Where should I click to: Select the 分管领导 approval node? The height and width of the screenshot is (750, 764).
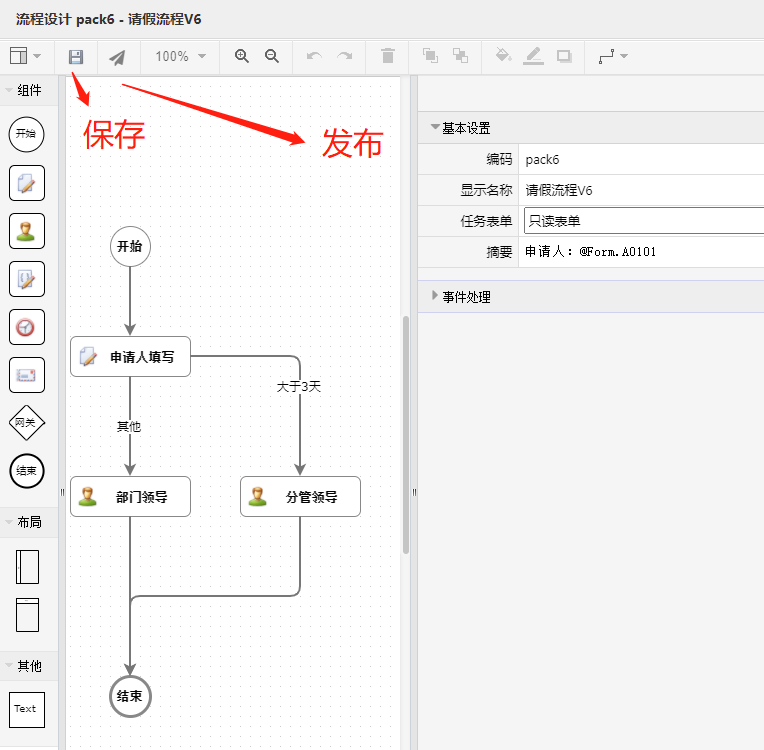(x=300, y=497)
